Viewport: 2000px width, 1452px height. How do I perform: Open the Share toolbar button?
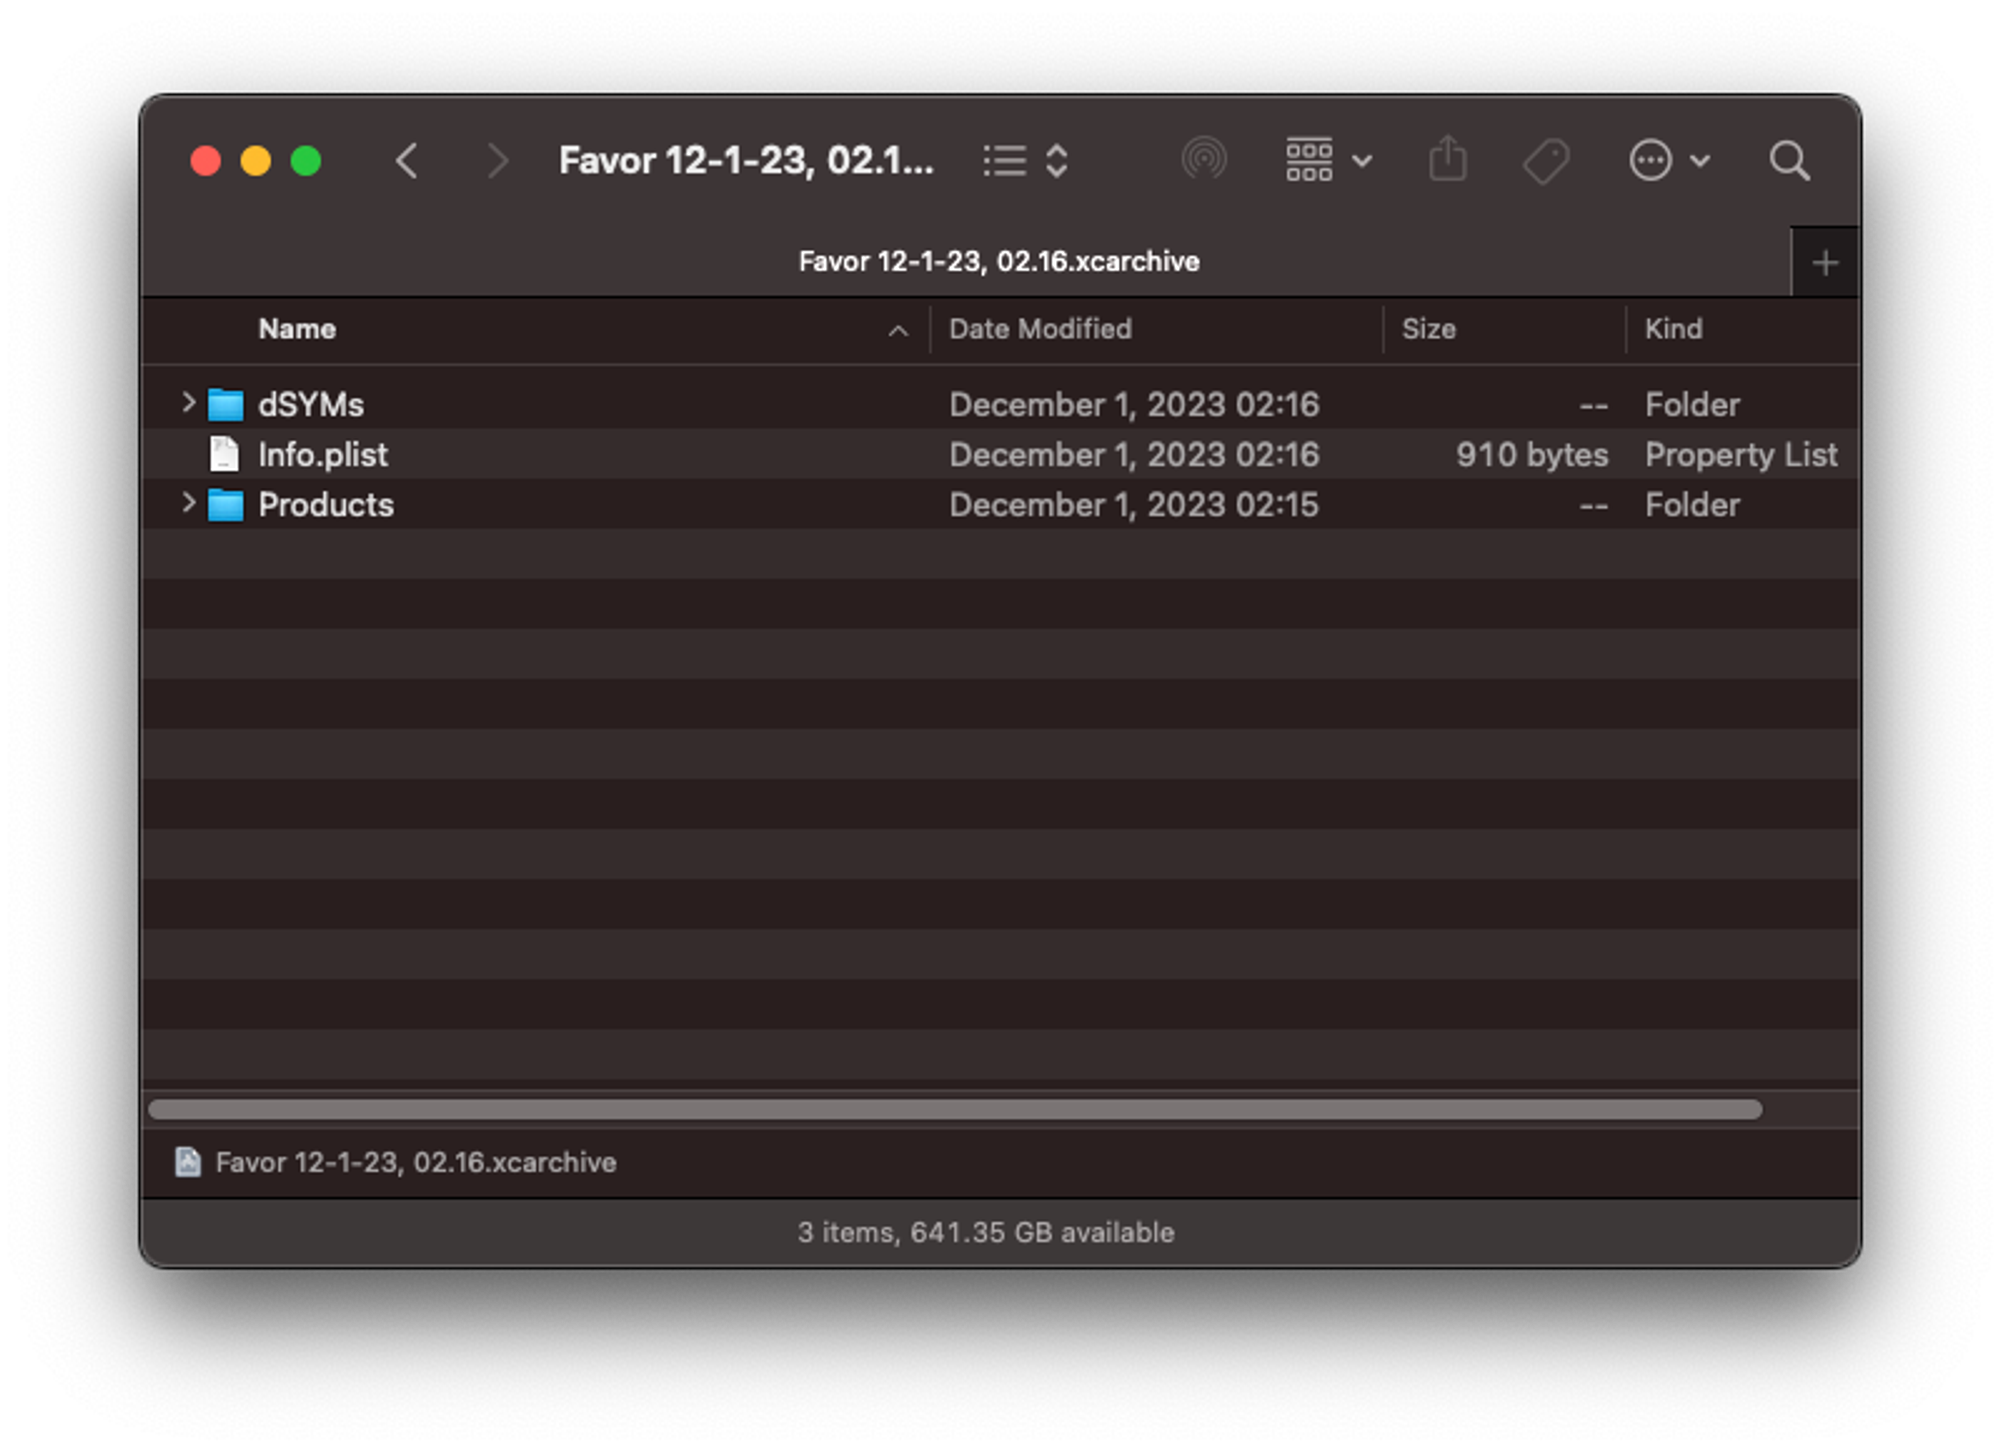pos(1447,160)
